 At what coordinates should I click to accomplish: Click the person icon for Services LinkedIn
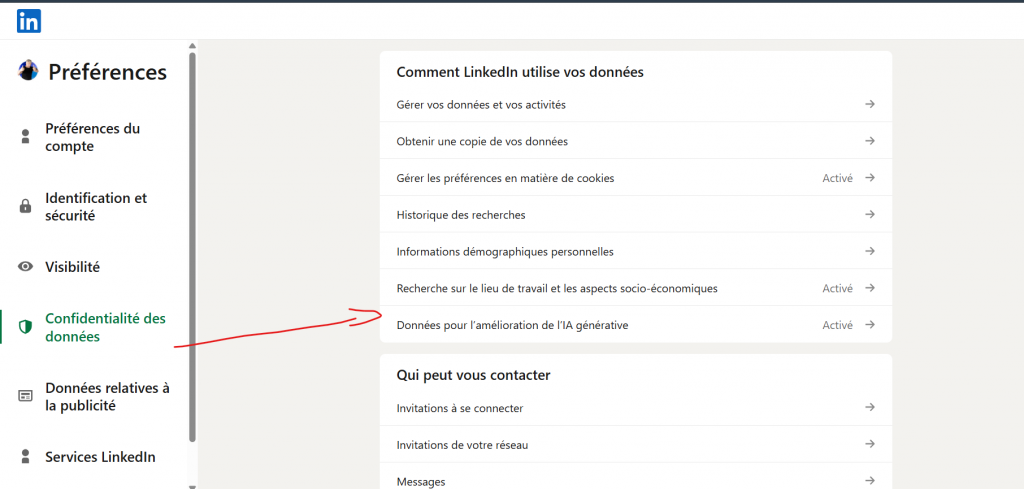(x=26, y=457)
